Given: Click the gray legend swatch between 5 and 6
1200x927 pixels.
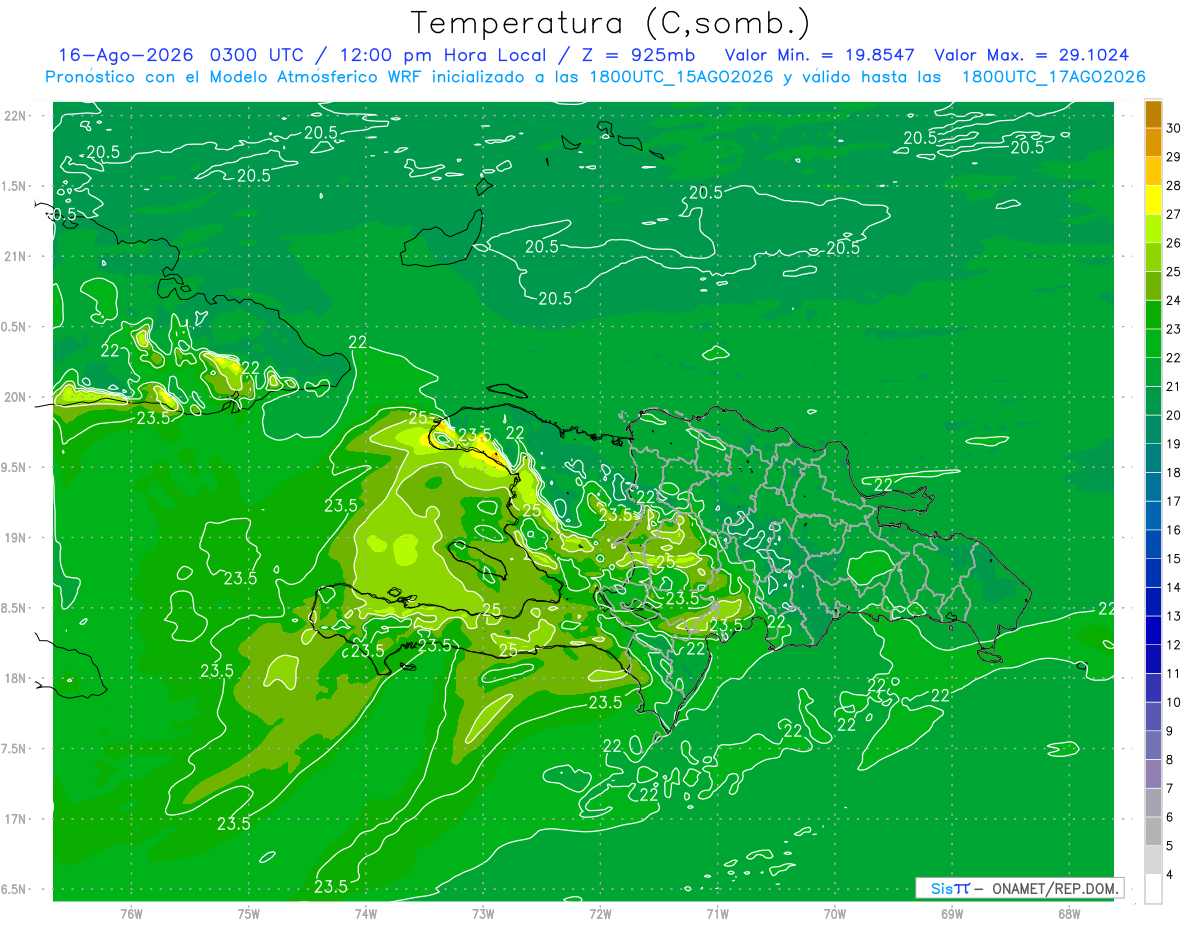Looking at the screenshot, I should pyautogui.click(x=1153, y=831).
